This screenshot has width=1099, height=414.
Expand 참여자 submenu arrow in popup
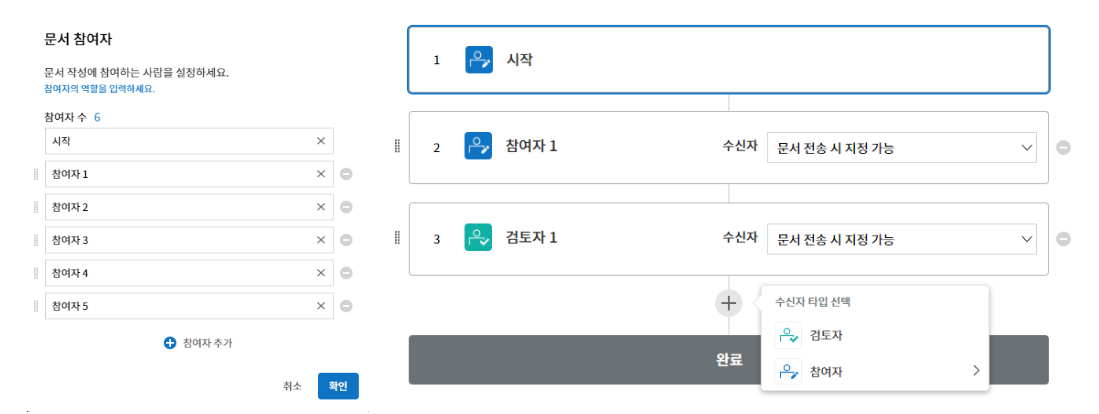point(976,371)
